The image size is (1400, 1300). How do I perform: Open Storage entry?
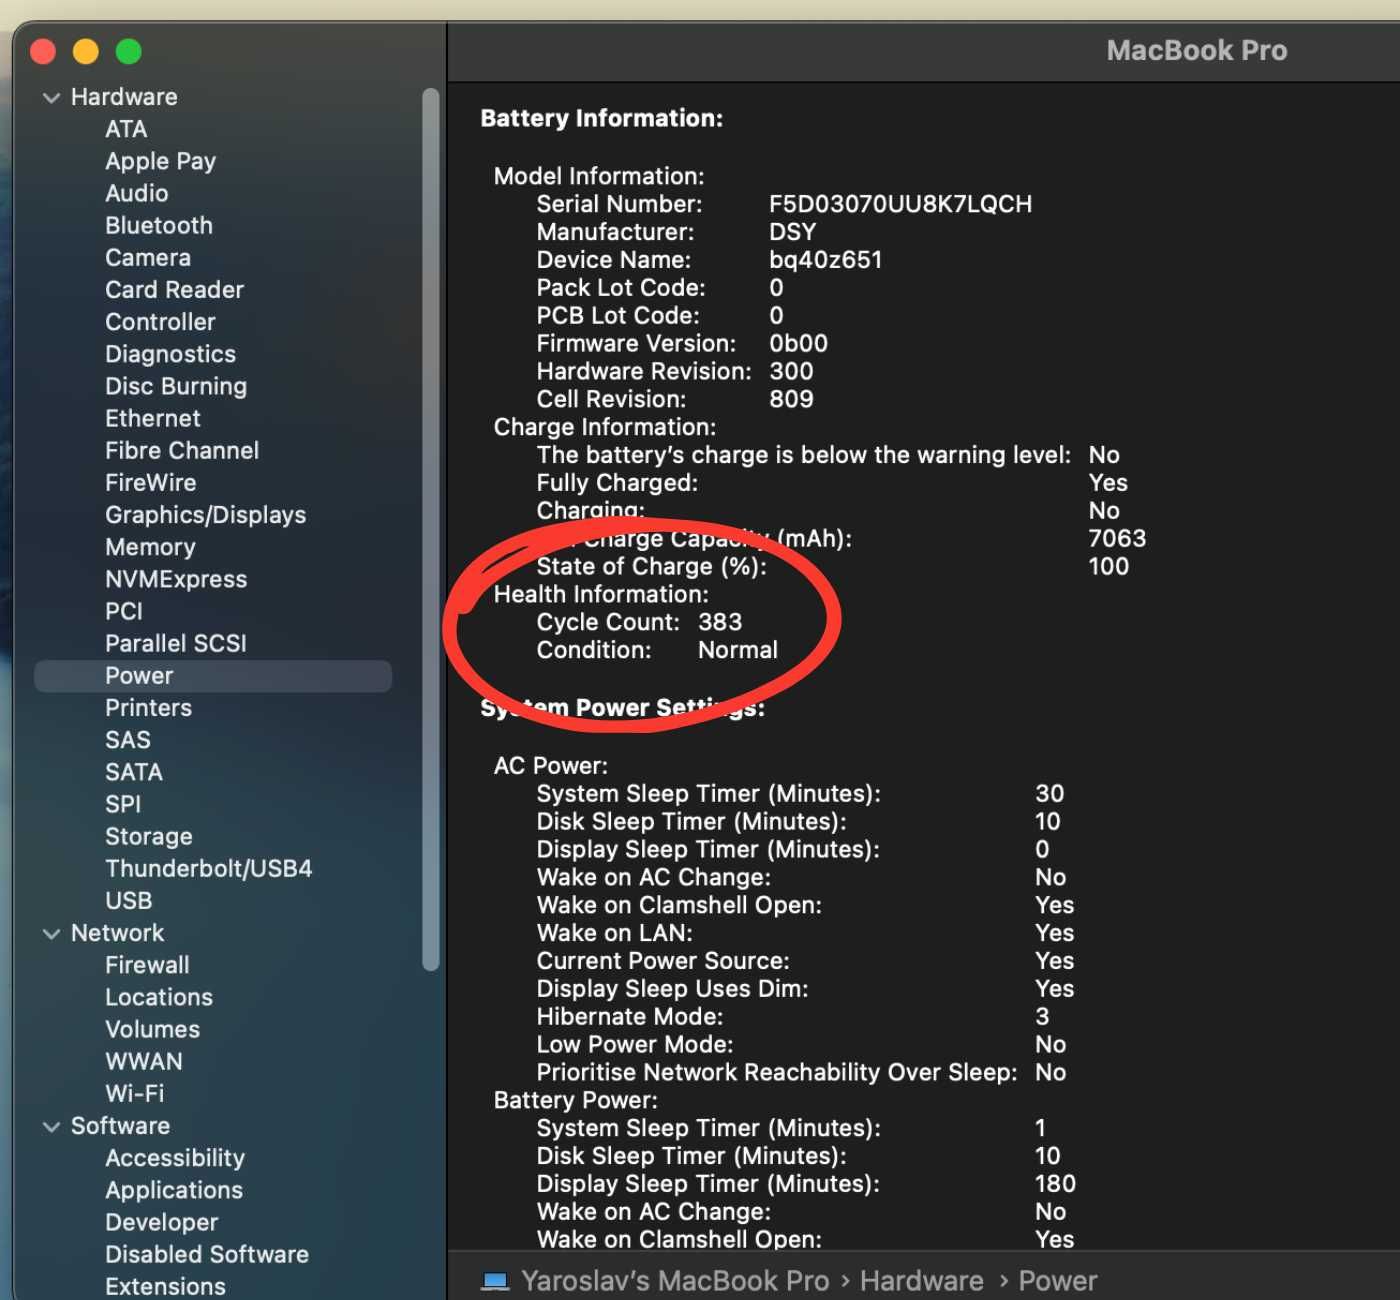[149, 836]
